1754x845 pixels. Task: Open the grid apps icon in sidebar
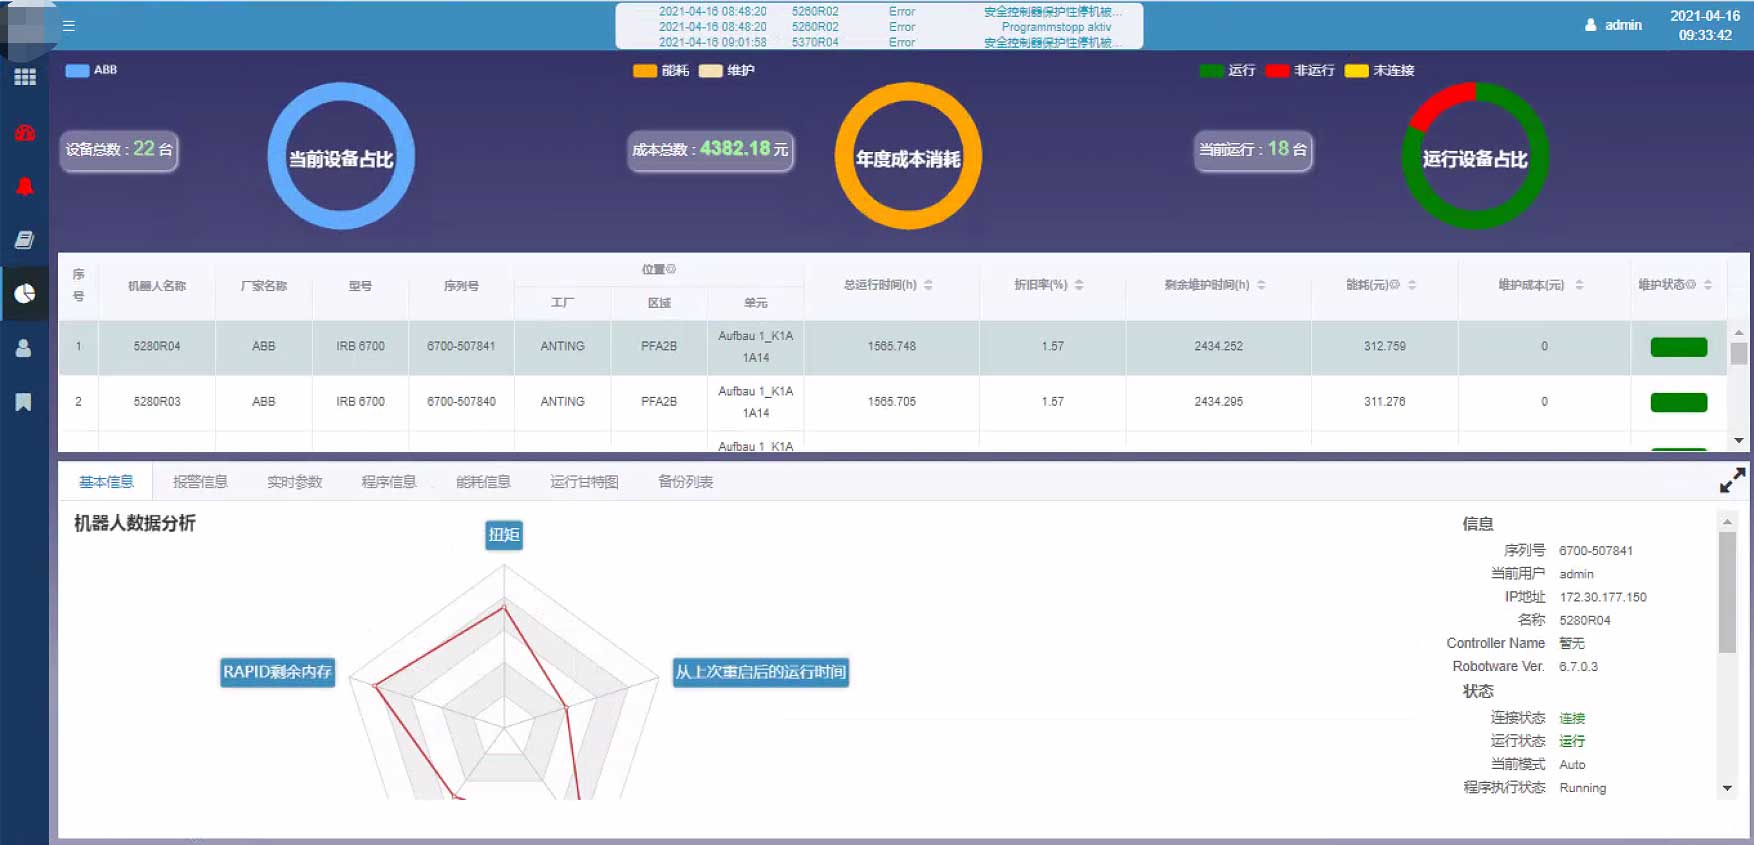point(25,77)
